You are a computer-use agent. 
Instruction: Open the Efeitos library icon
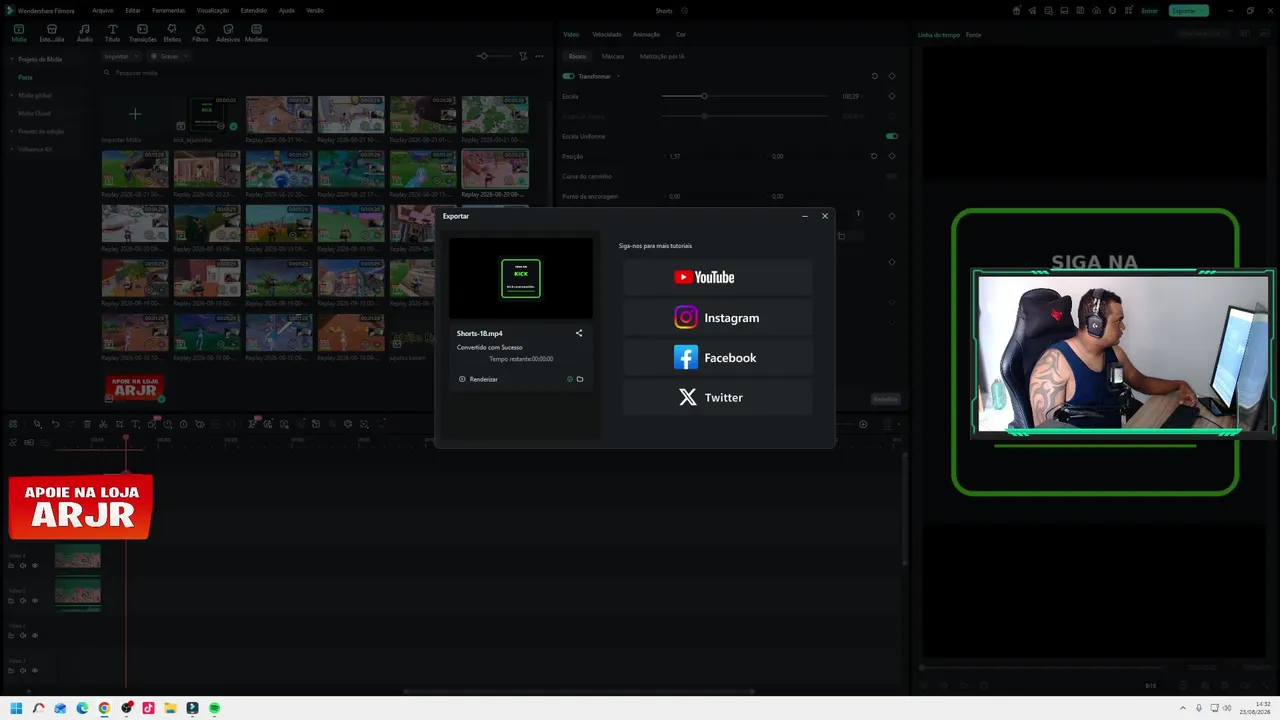[172, 33]
